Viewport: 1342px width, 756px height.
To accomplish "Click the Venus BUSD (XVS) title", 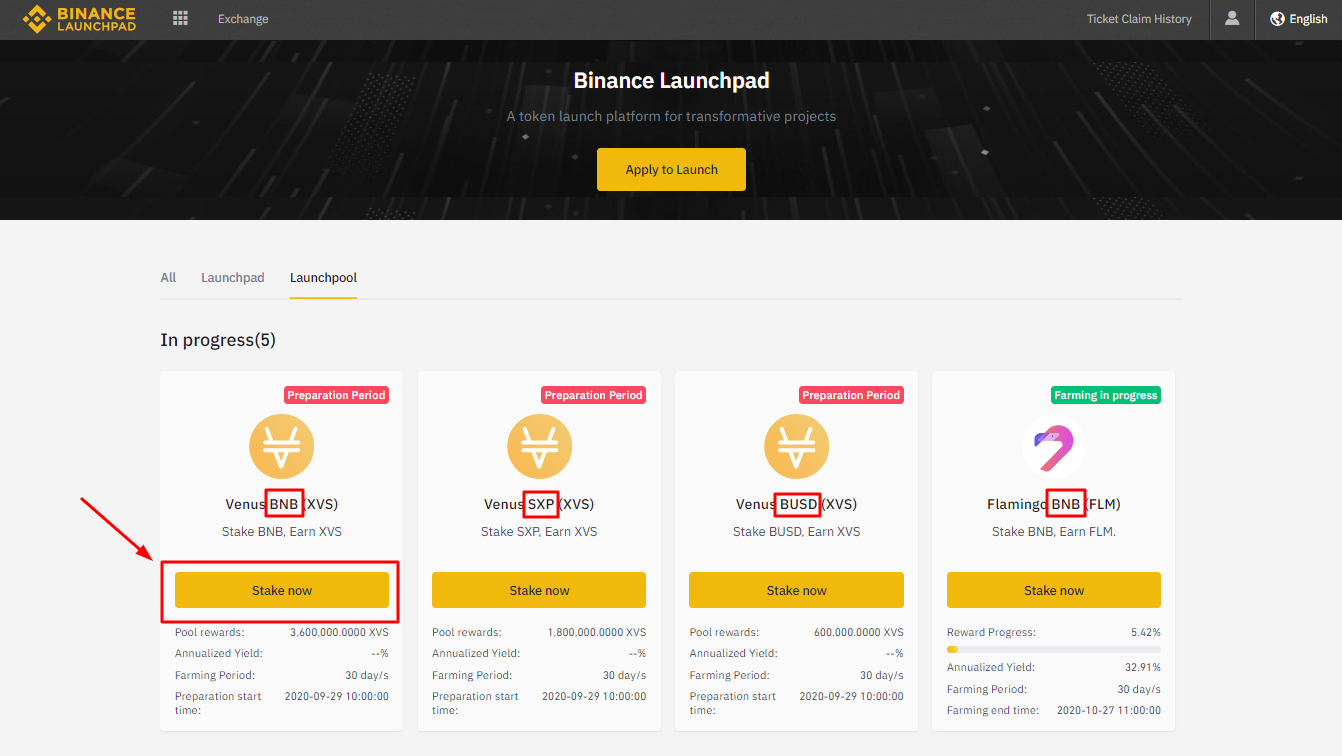I will point(796,504).
